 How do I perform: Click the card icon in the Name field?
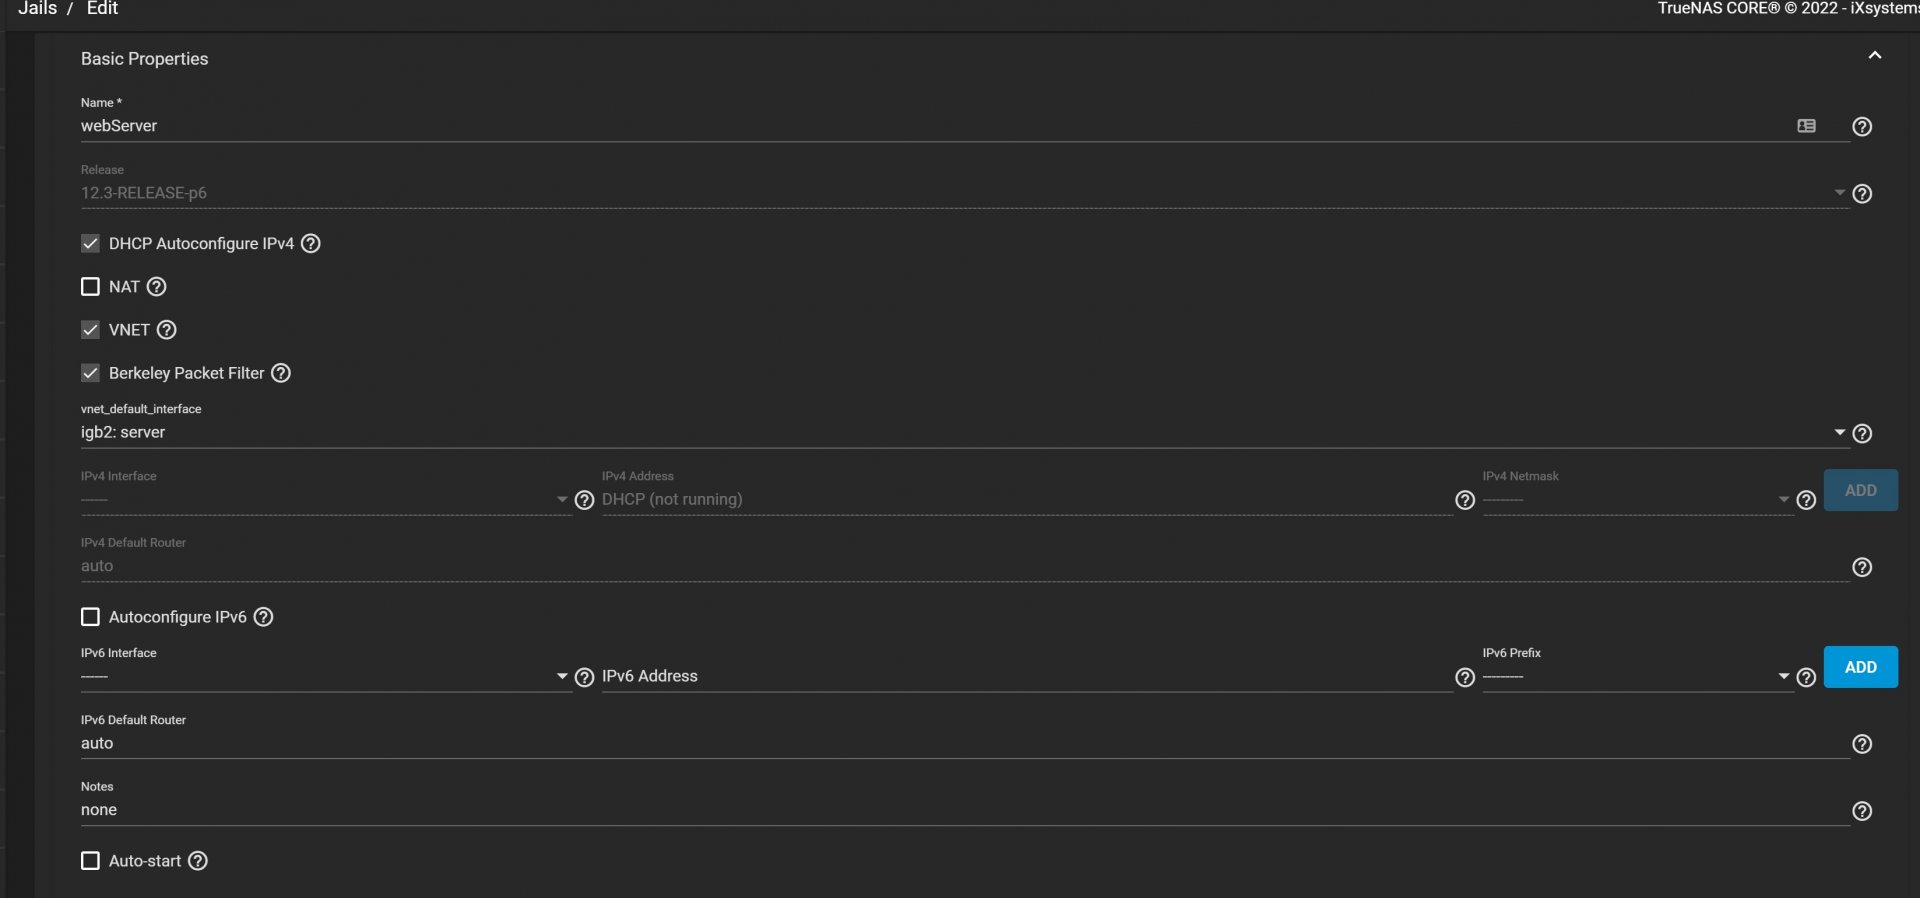[x=1806, y=126]
